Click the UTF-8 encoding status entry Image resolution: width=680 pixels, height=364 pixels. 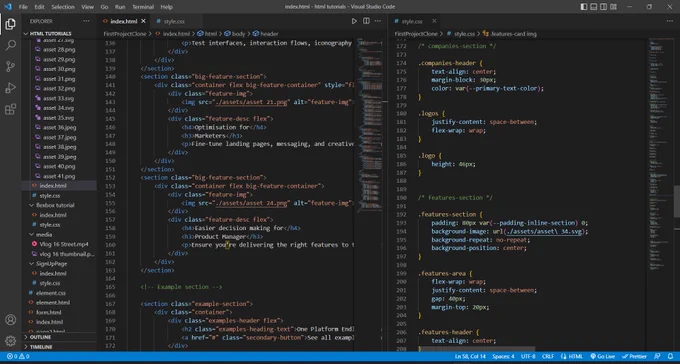pos(528,356)
